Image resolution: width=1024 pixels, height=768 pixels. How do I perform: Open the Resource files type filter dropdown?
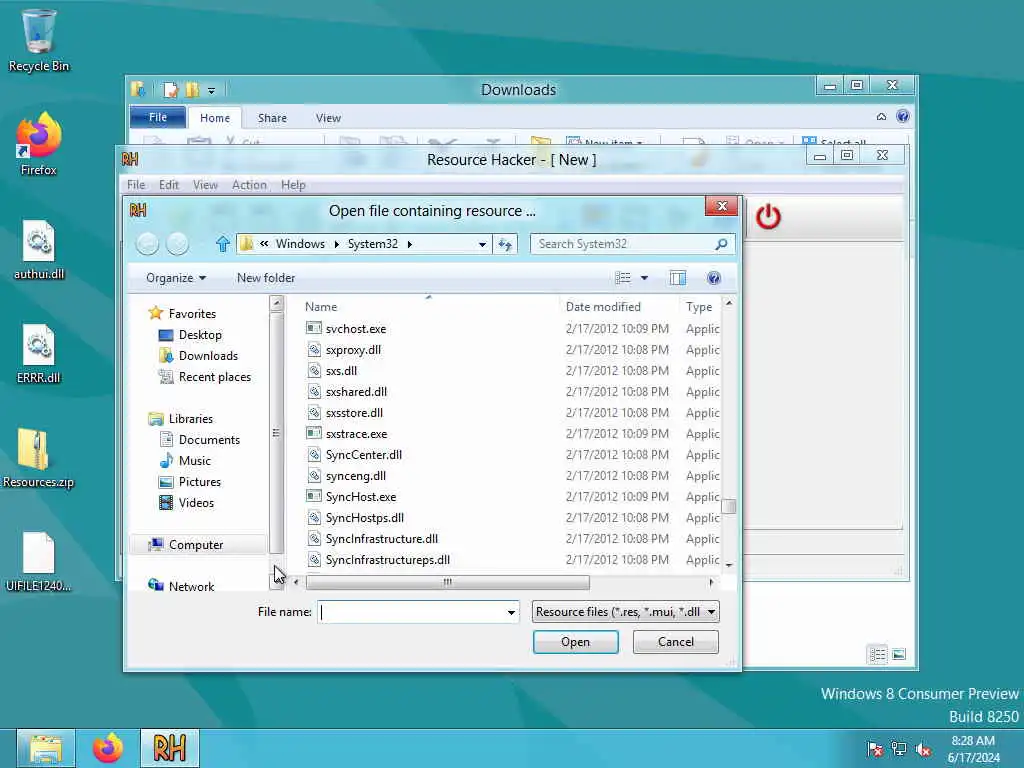(626, 612)
